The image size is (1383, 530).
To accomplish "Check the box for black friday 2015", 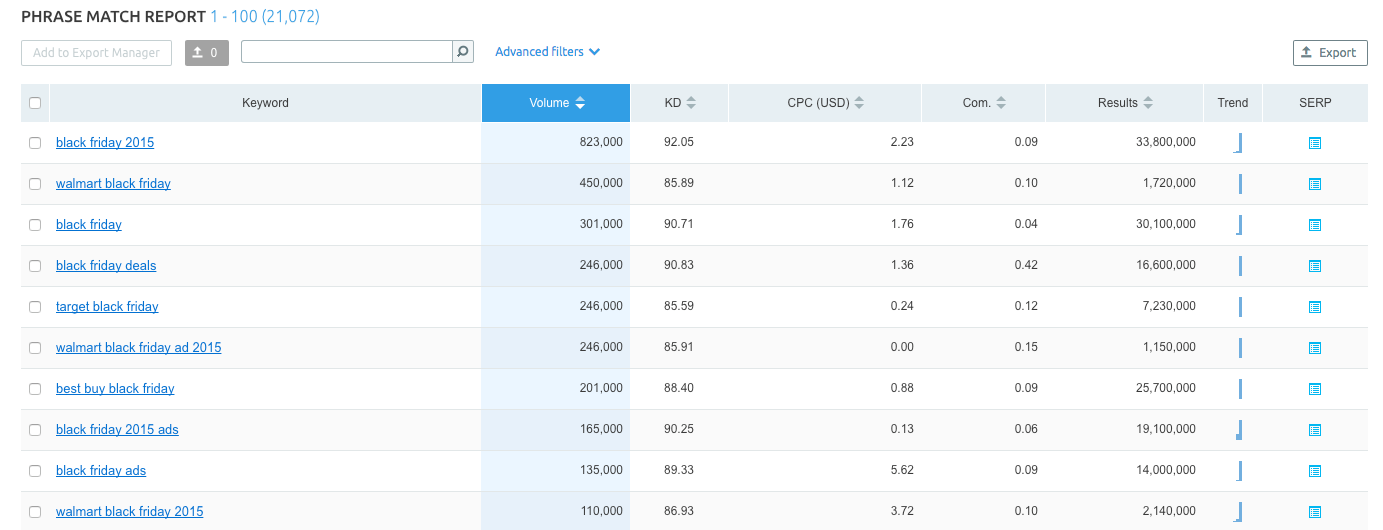I will pyautogui.click(x=35, y=143).
